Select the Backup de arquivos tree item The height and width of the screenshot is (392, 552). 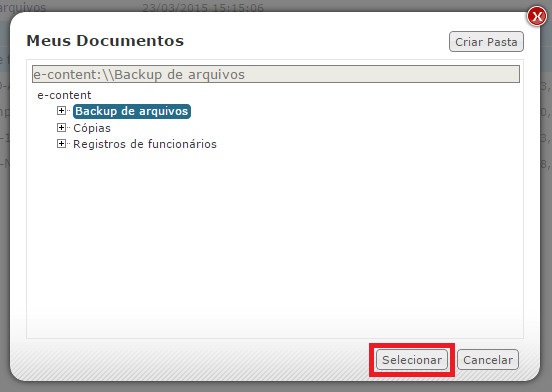(132, 111)
